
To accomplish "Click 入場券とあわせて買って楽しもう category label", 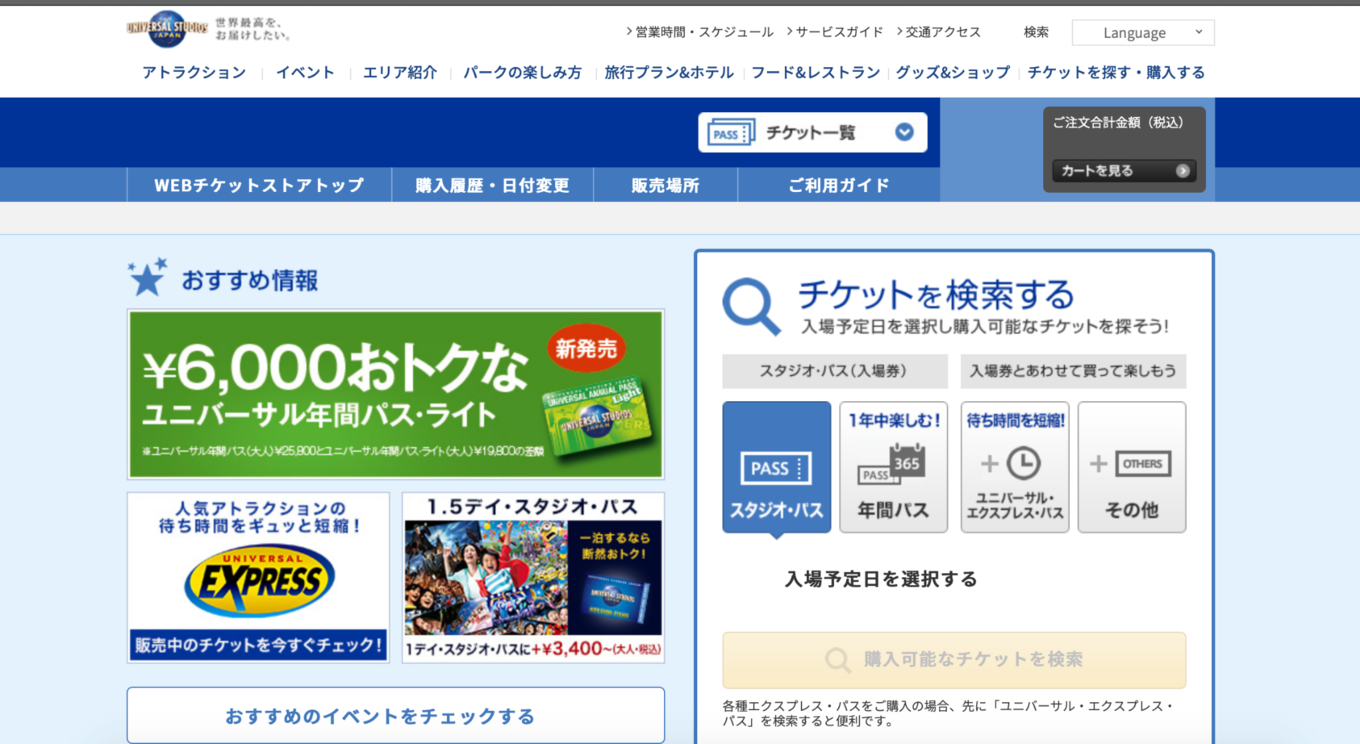I will click(1073, 371).
